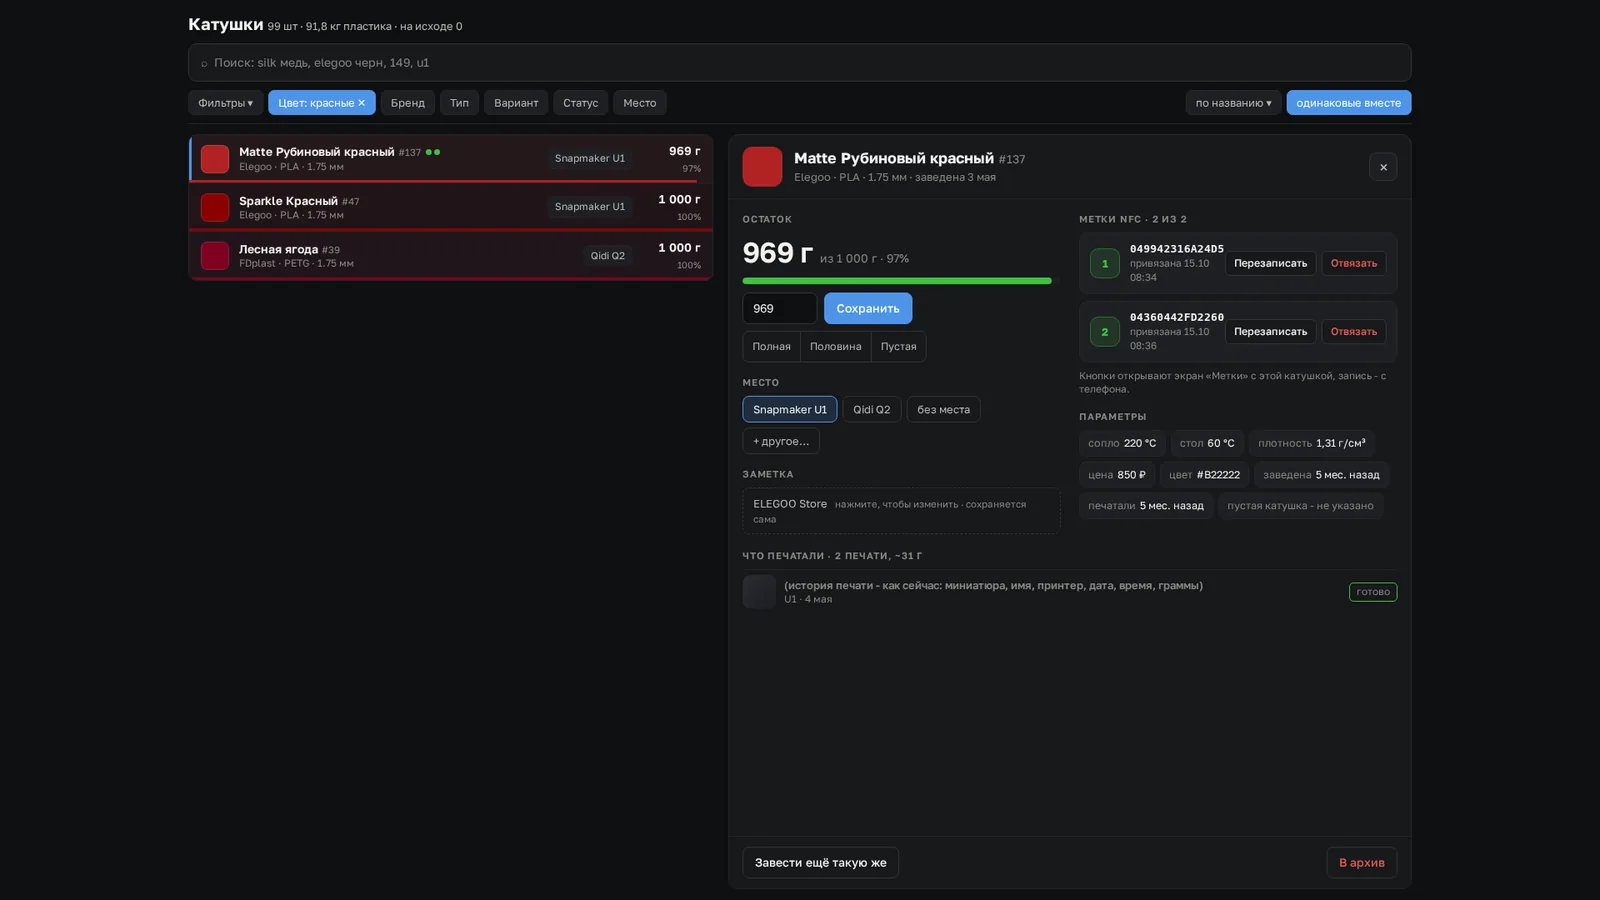Click NFC tag number 2 badge
The height and width of the screenshot is (900, 1600).
pyautogui.click(x=1105, y=332)
